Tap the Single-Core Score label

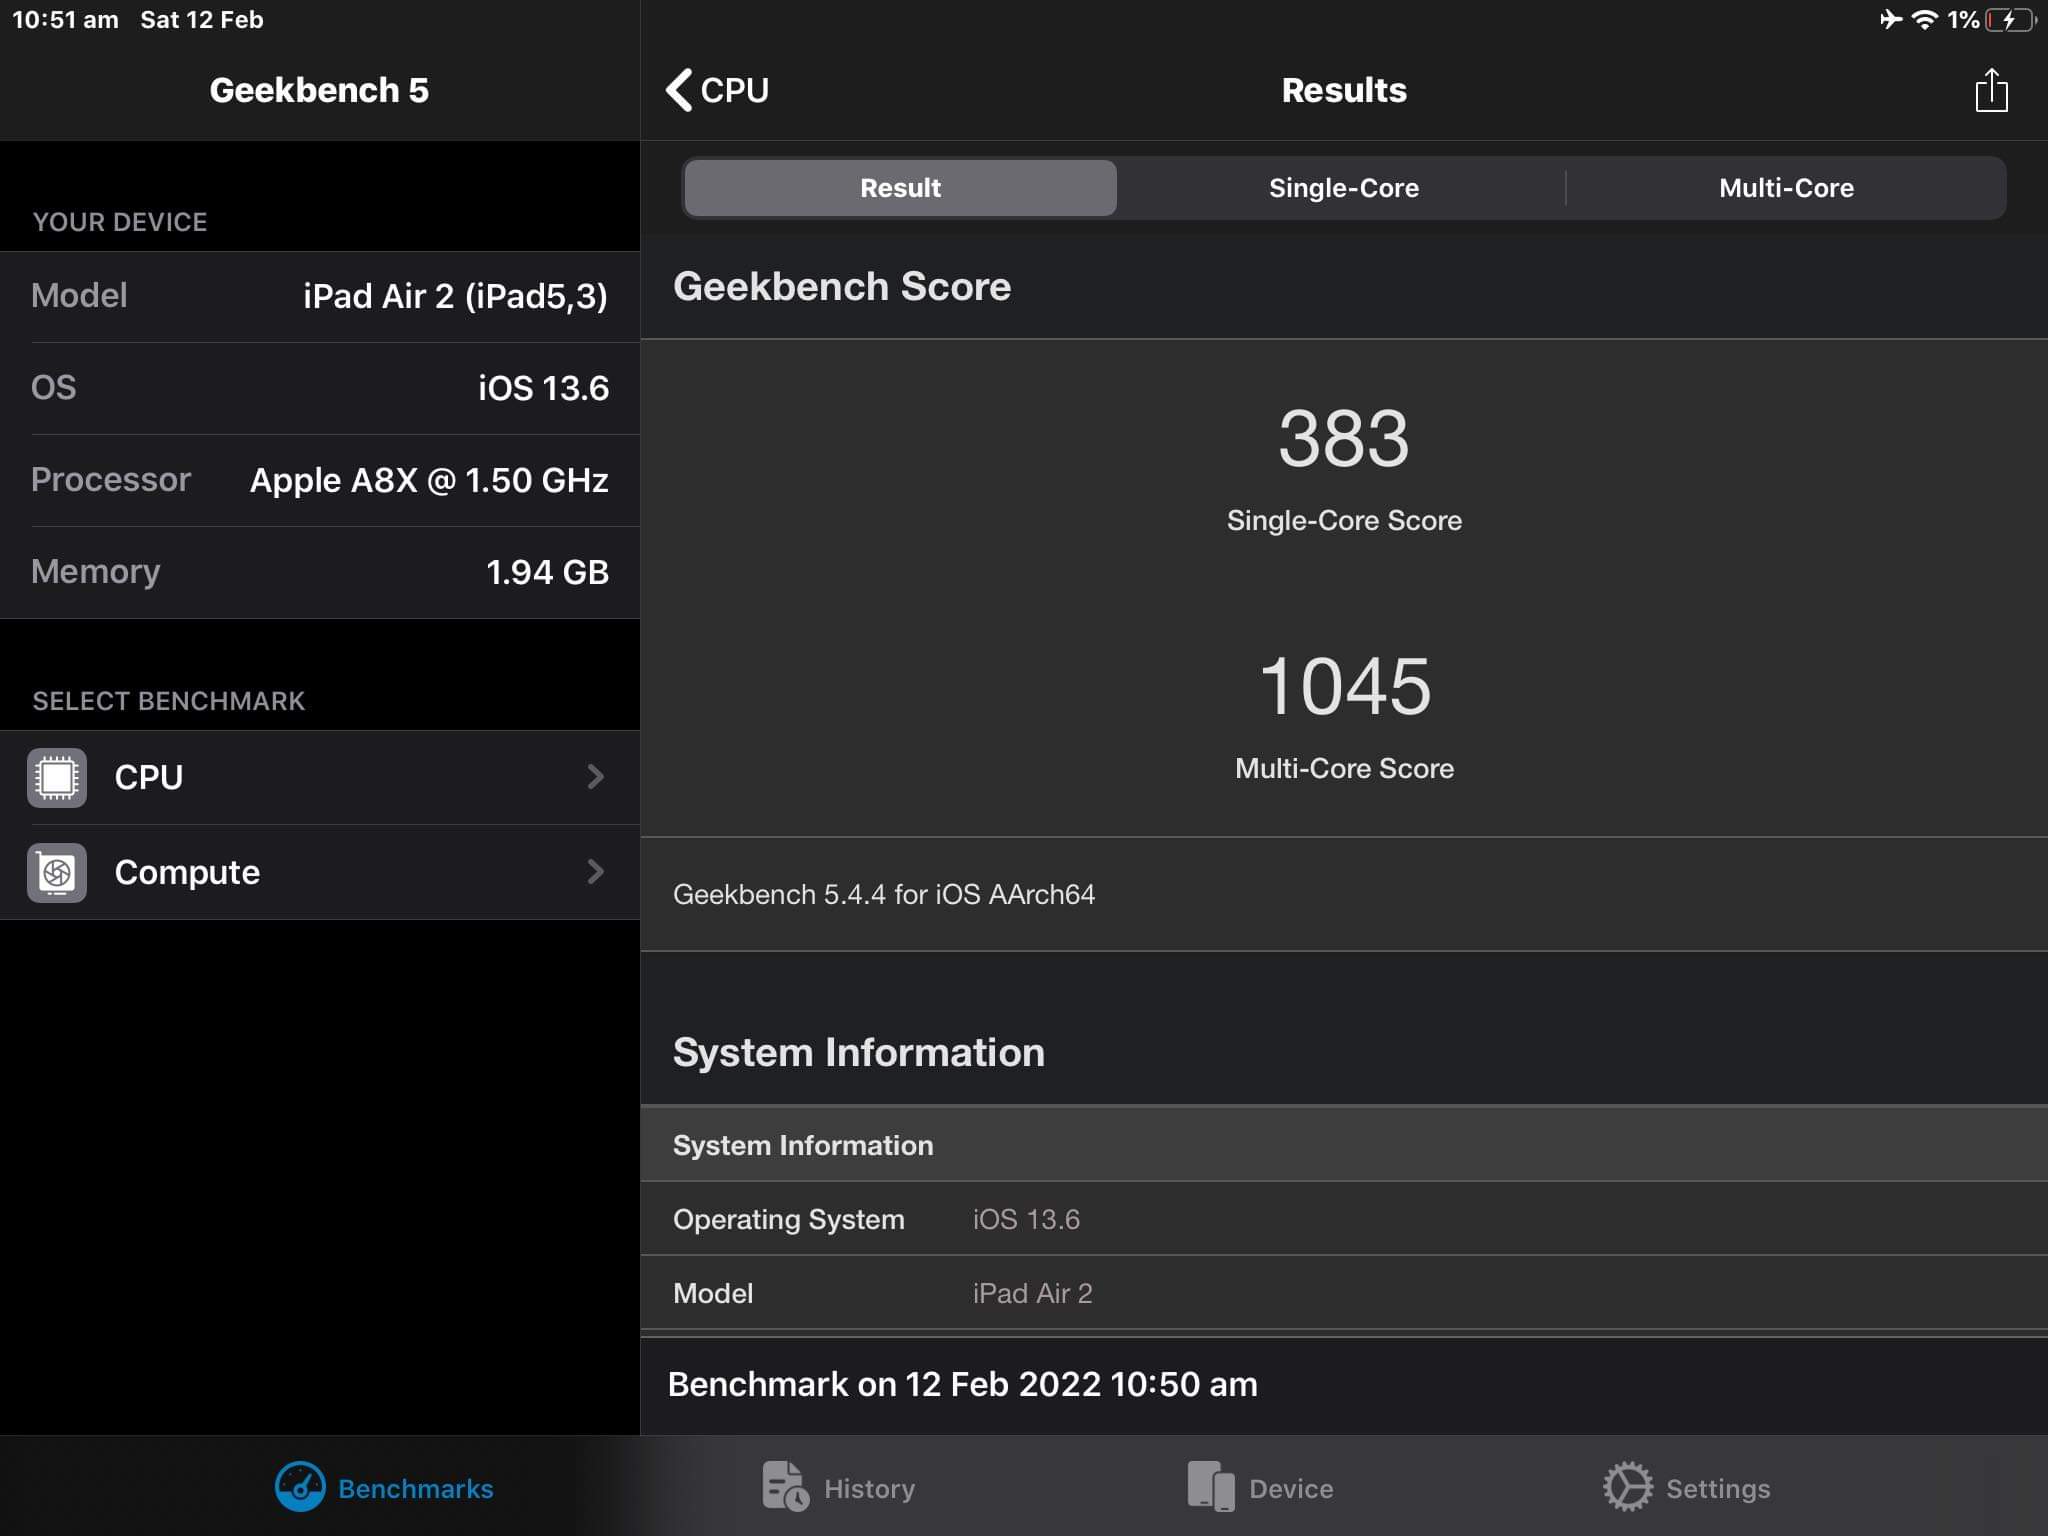(1344, 520)
